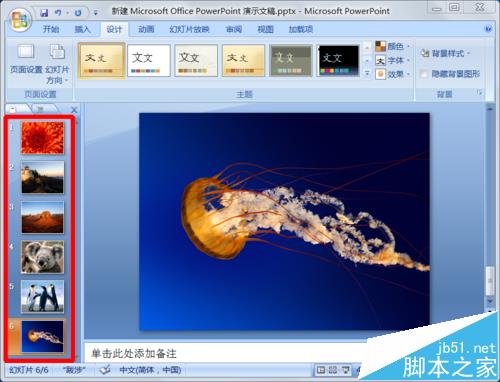Close the slide thumbnail pane

74,110
